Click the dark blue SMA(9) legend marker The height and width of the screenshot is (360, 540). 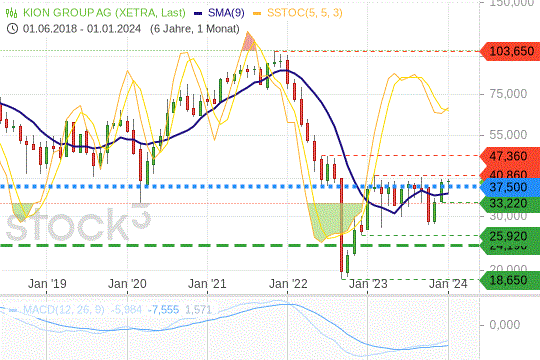[x=198, y=13]
